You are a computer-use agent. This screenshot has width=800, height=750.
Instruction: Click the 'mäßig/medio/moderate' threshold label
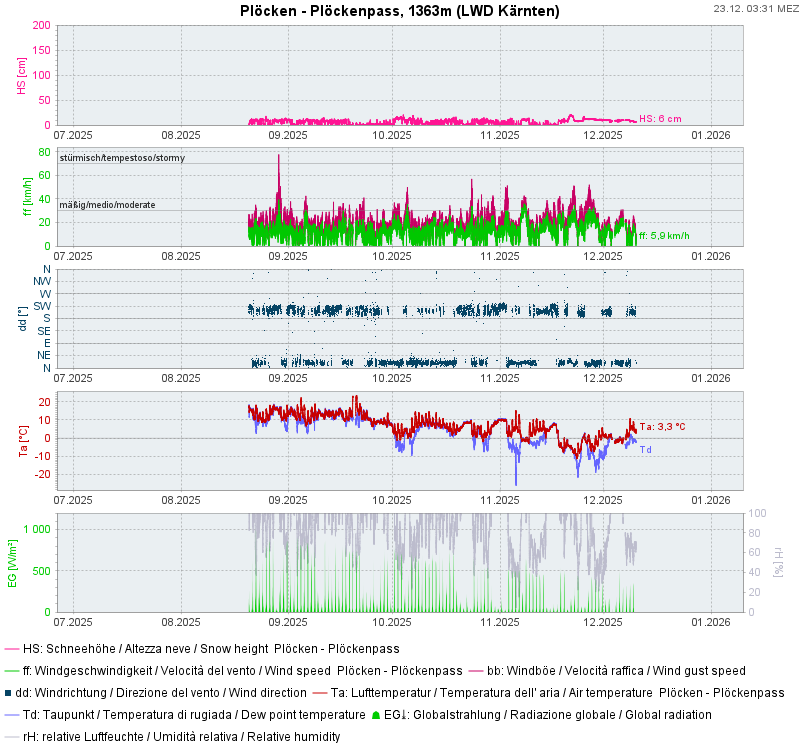107,204
